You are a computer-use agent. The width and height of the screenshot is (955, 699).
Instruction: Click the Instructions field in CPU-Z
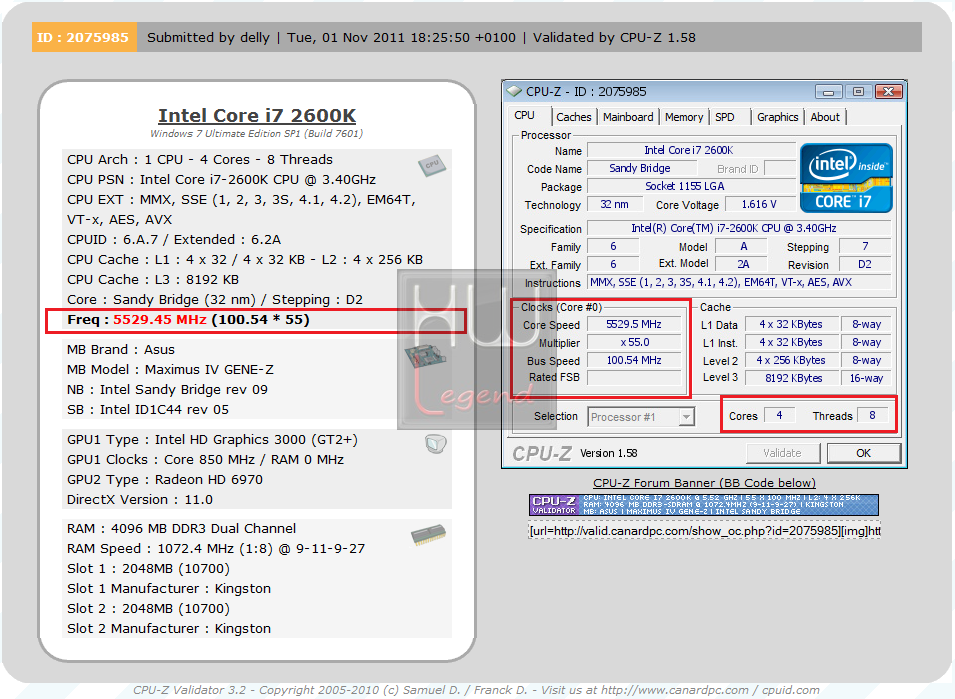click(739, 283)
